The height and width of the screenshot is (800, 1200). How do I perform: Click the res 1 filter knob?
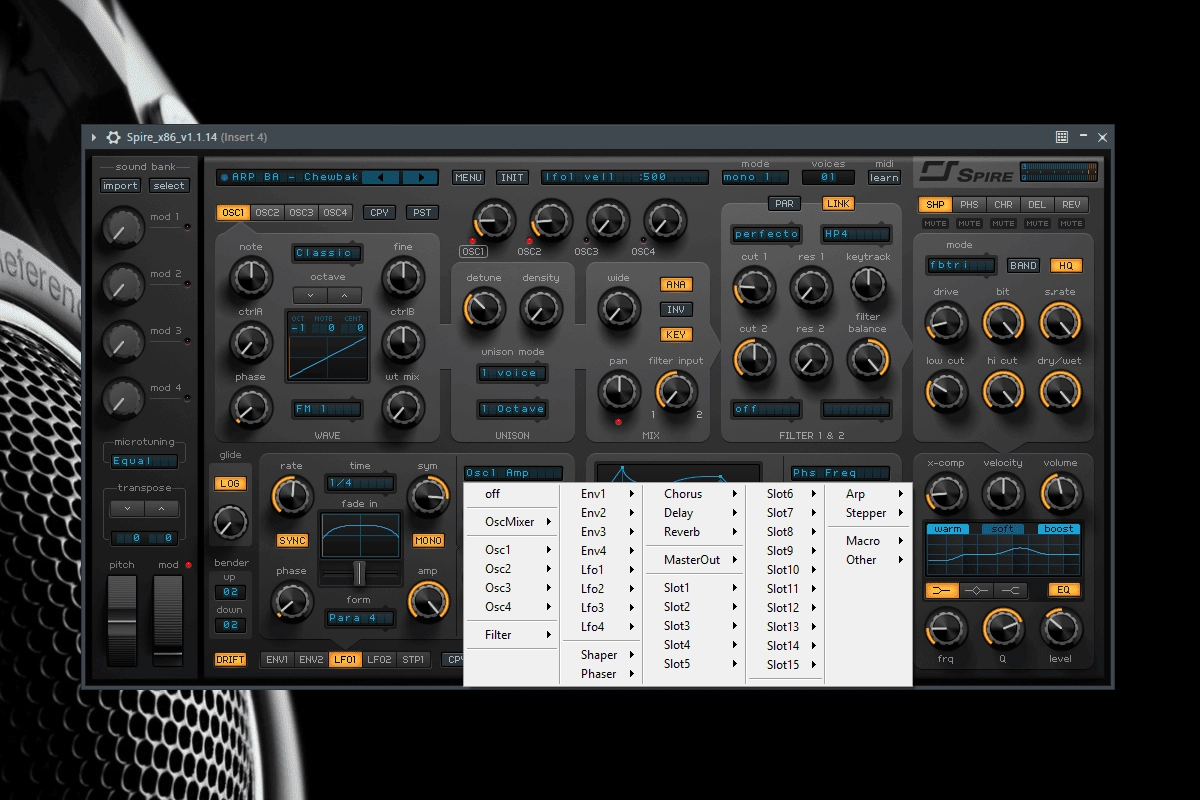click(x=811, y=287)
